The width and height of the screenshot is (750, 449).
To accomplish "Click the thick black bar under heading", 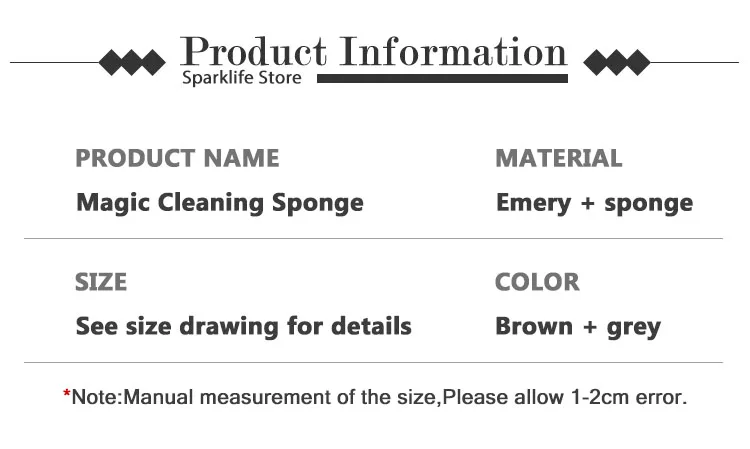I will click(x=438, y=77).
